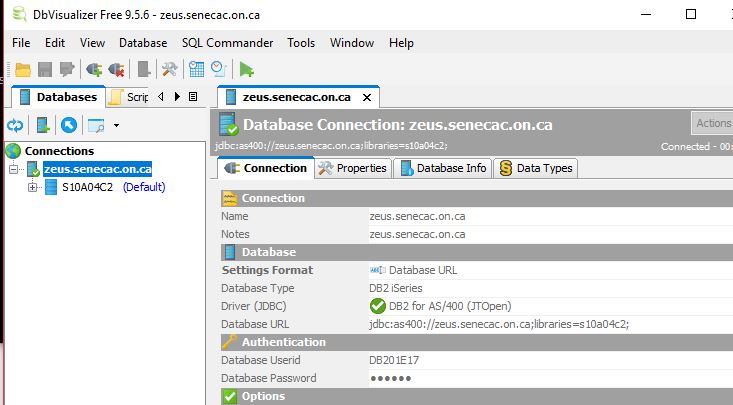The width and height of the screenshot is (733, 405).
Task: Open the Help menu
Action: point(401,43)
